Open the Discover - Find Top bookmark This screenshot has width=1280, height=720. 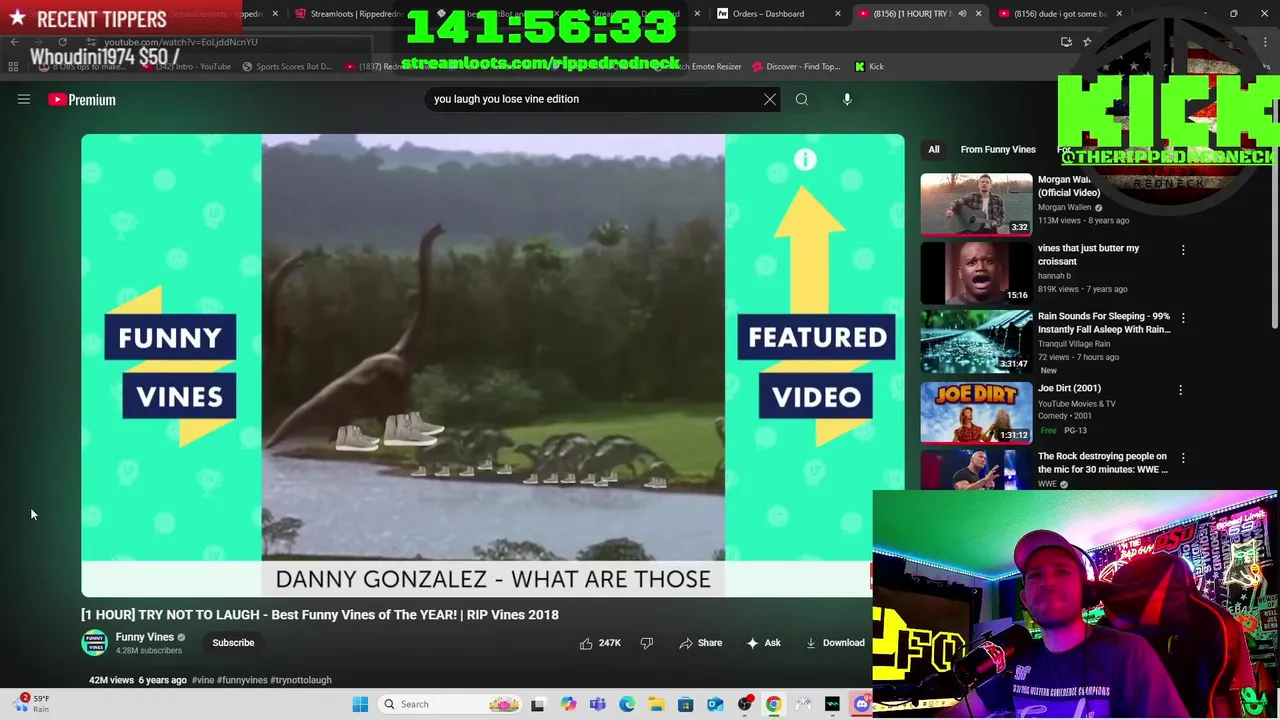point(796,67)
